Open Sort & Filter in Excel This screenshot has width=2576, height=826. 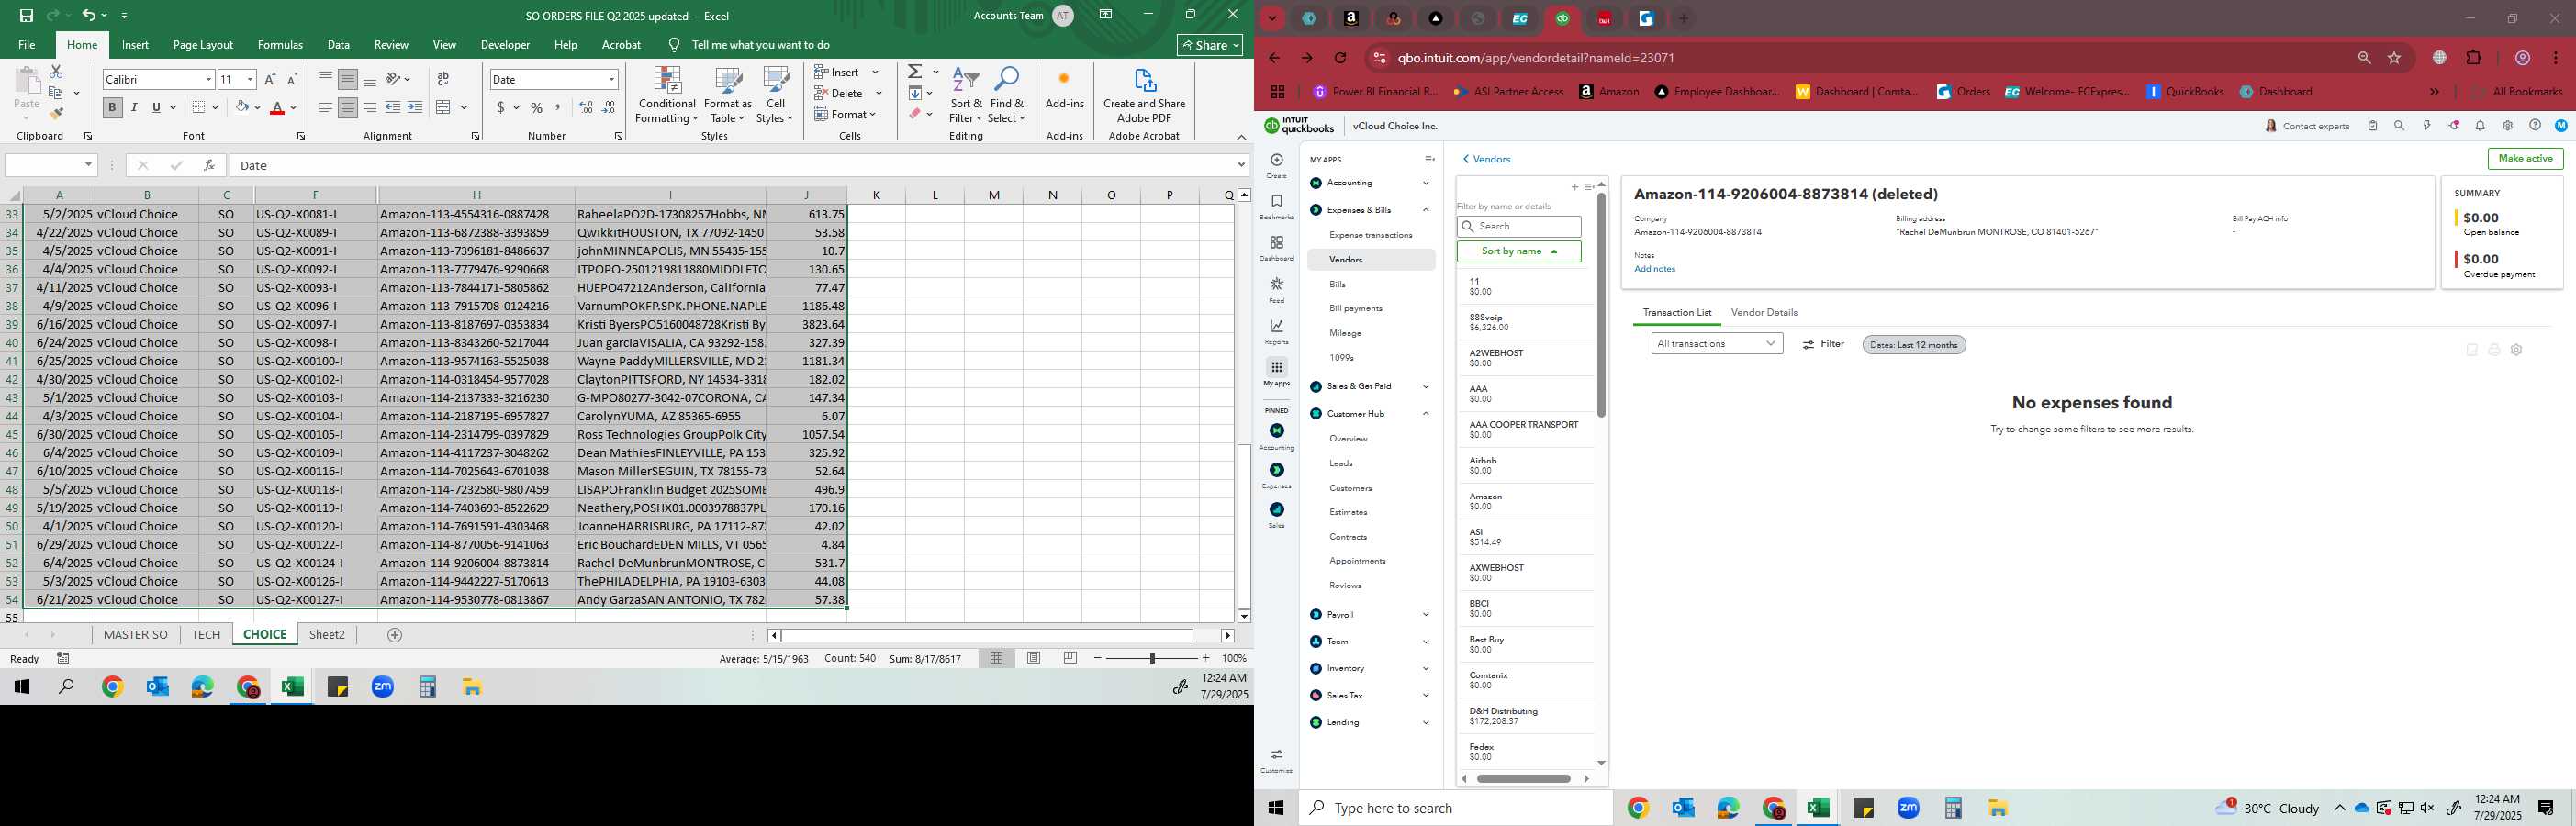coord(966,96)
